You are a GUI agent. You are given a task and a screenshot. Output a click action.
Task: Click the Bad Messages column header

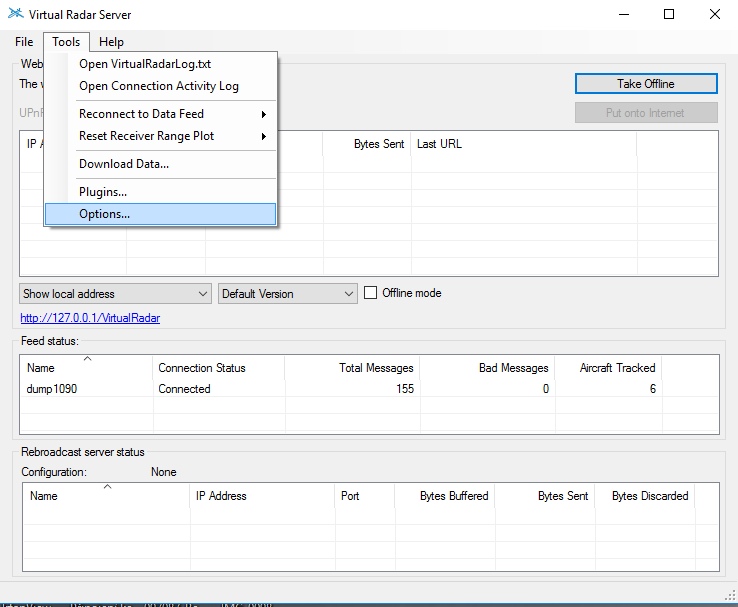pyautogui.click(x=487, y=367)
